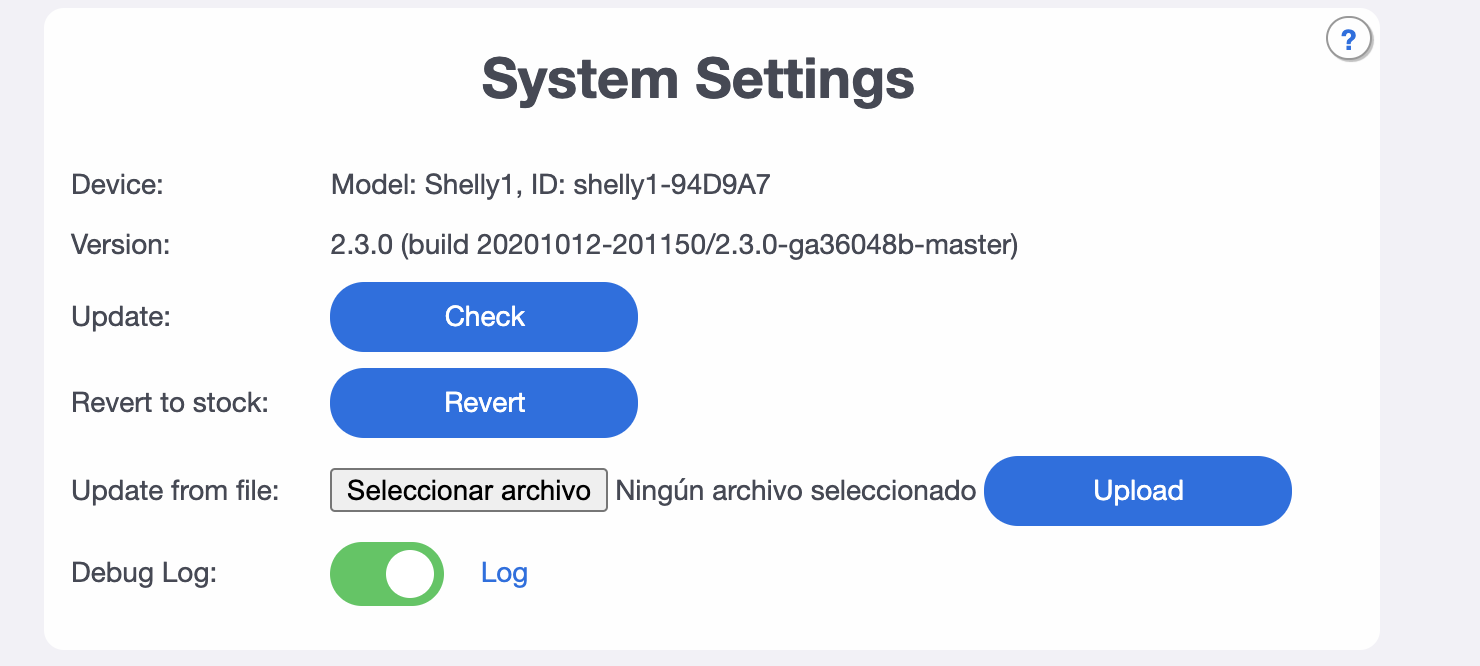Open the Seleccionar archivo file chooser
The image size is (1480, 666).
click(x=469, y=490)
